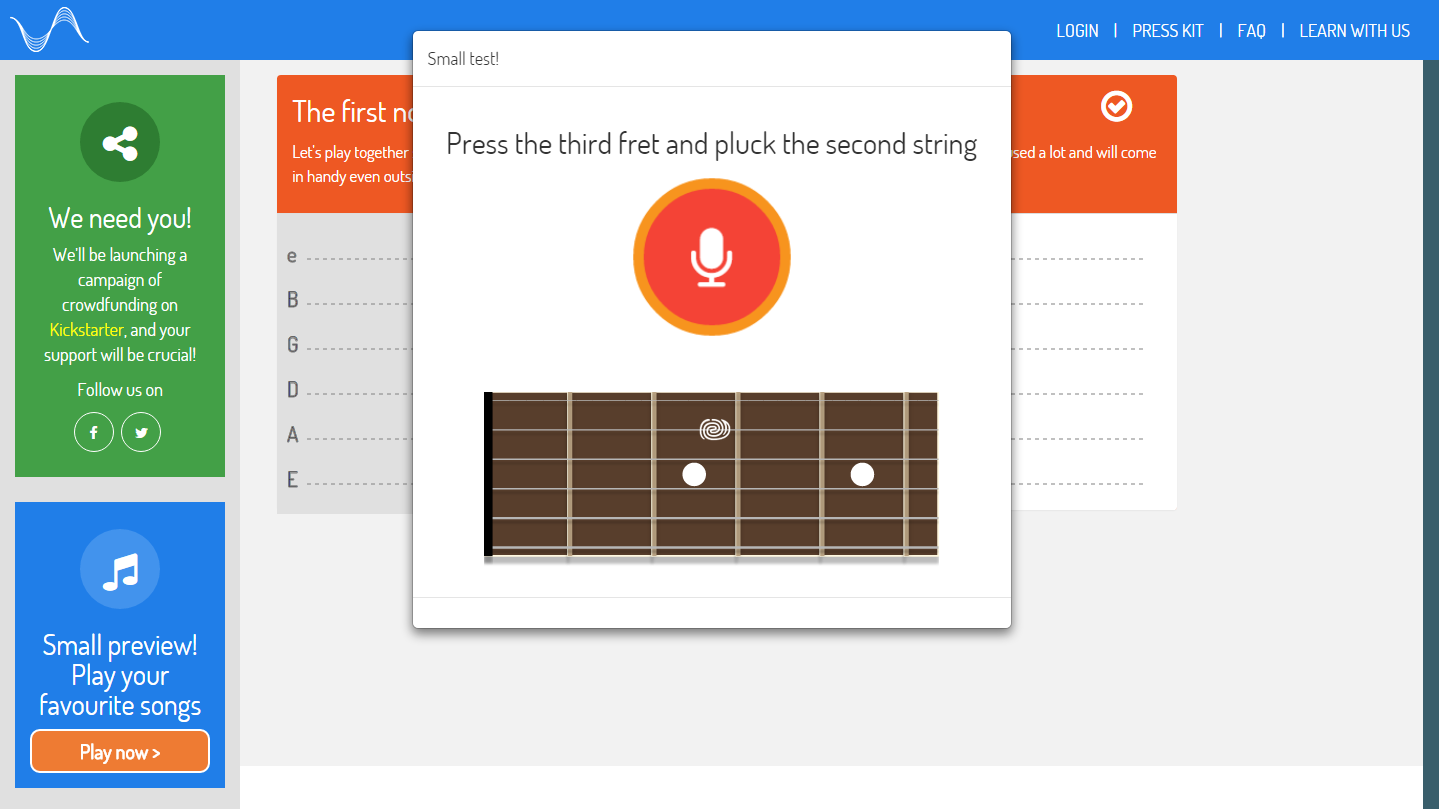Viewport: 1439px width, 809px height.
Task: Click the red microphone record button
Action: 712,257
